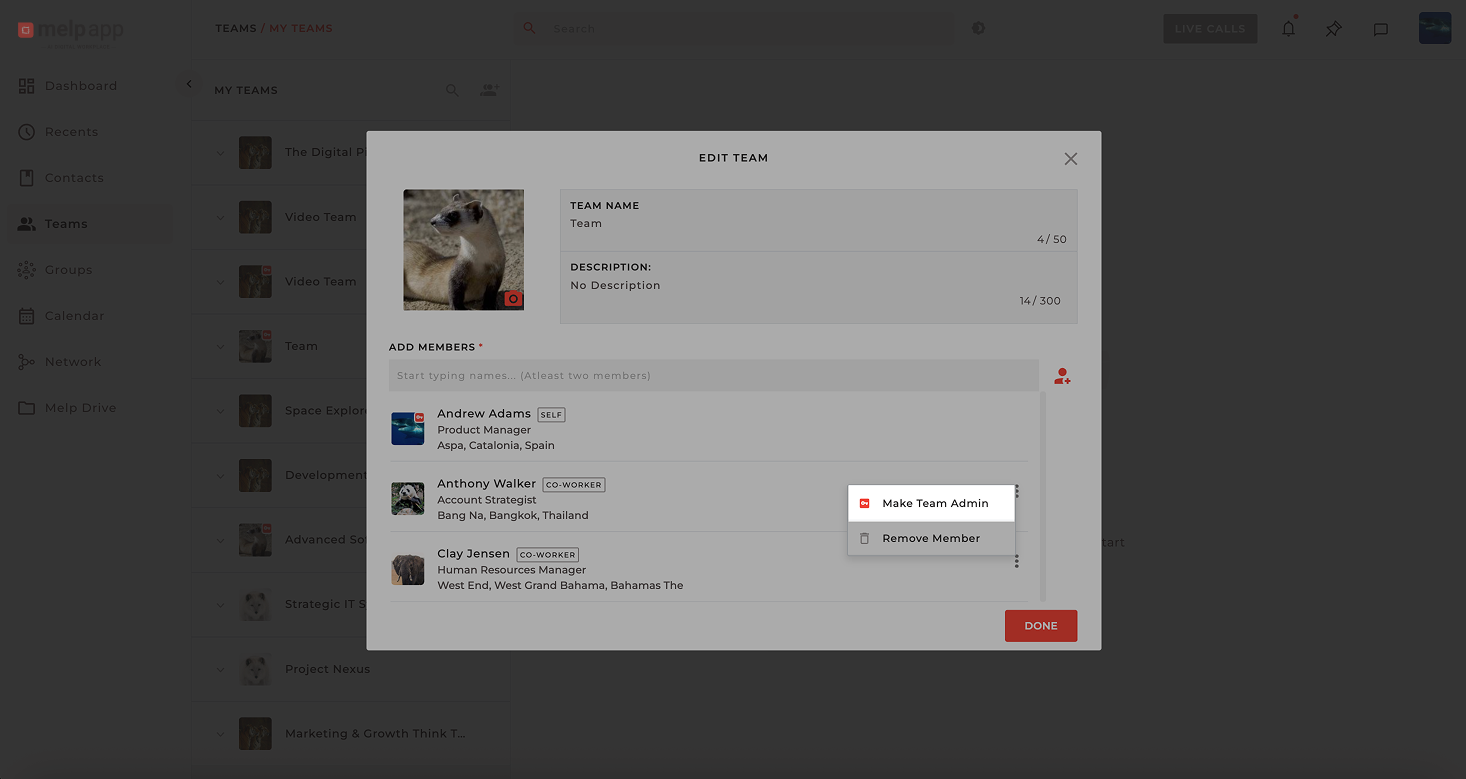Open Clay Jensen's three-dot options menu

1016,562
